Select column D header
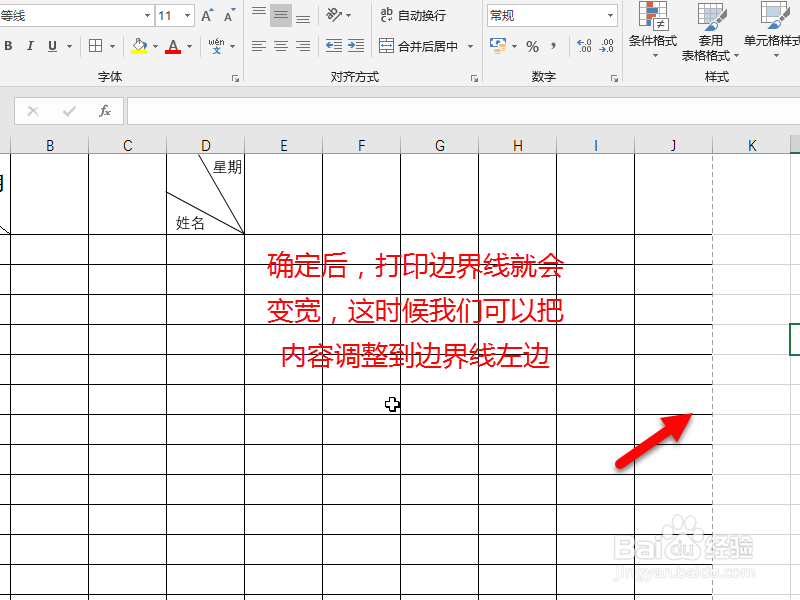Image resolution: width=800 pixels, height=600 pixels. (206, 145)
